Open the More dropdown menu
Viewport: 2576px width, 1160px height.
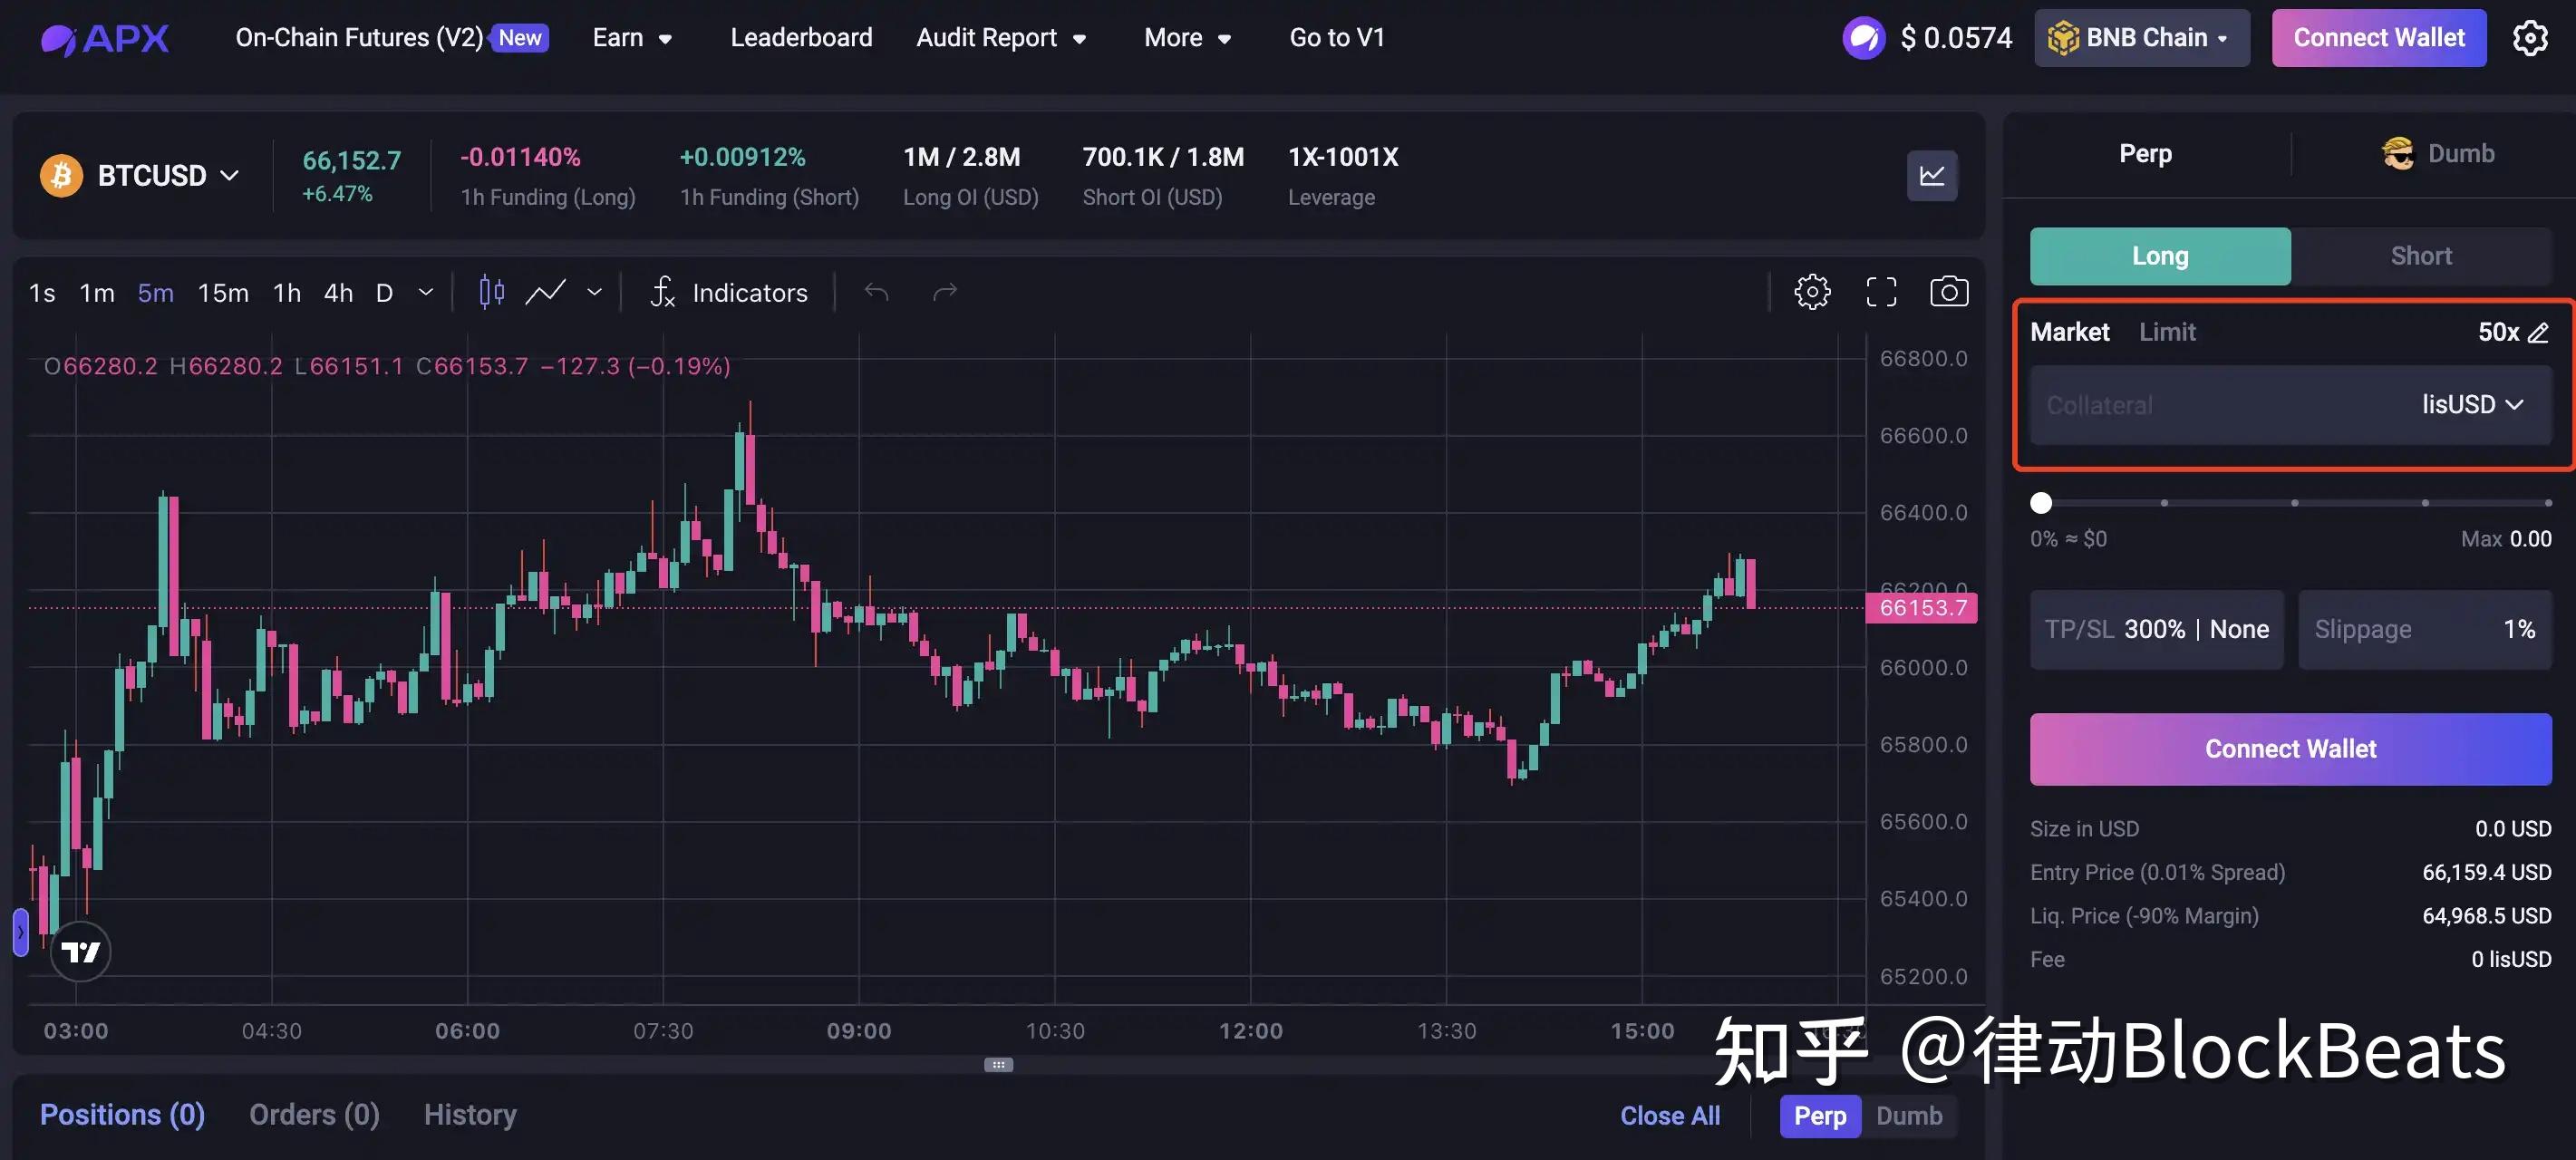tap(1187, 38)
